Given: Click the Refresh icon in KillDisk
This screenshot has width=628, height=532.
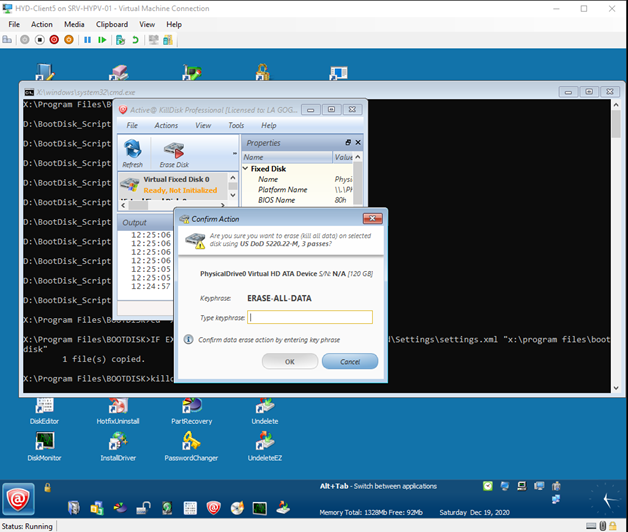Looking at the screenshot, I should pyautogui.click(x=133, y=153).
